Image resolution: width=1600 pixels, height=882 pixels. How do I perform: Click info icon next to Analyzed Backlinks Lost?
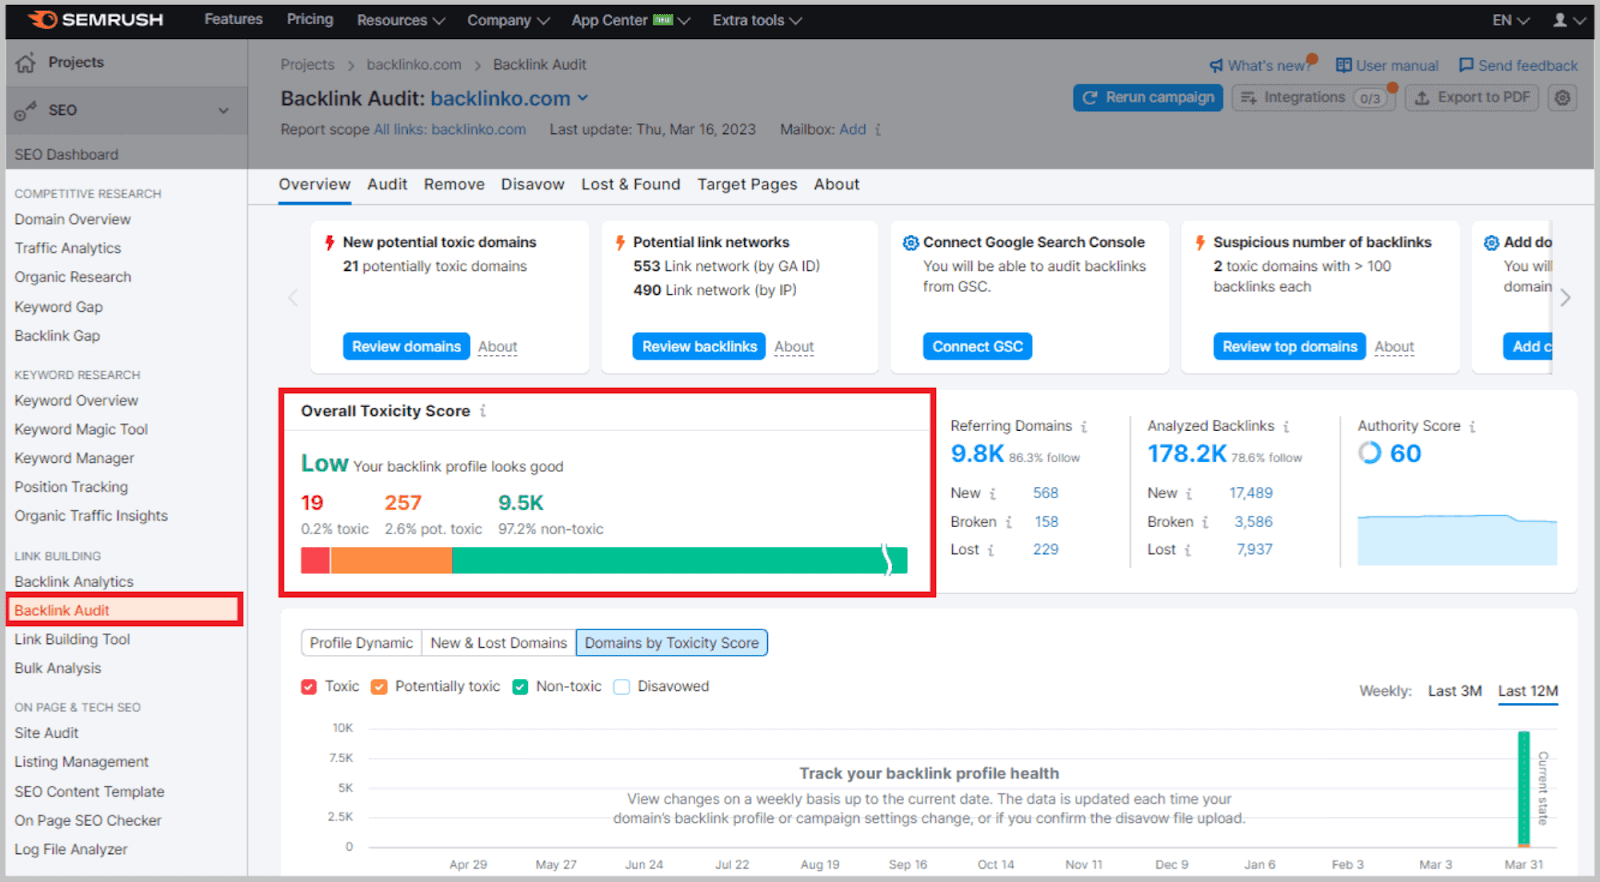click(1188, 550)
